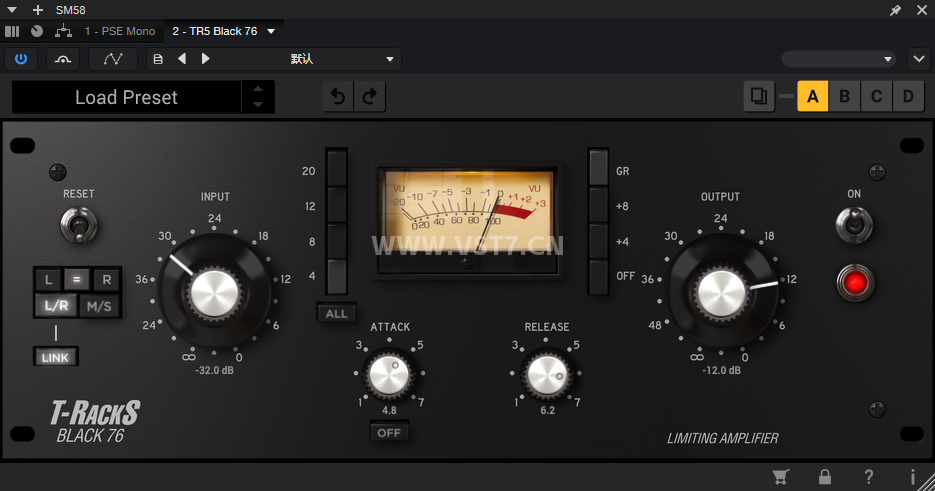This screenshot has height=491, width=935.
Task: Toggle the plugin power bypass button
Action: [x=21, y=59]
